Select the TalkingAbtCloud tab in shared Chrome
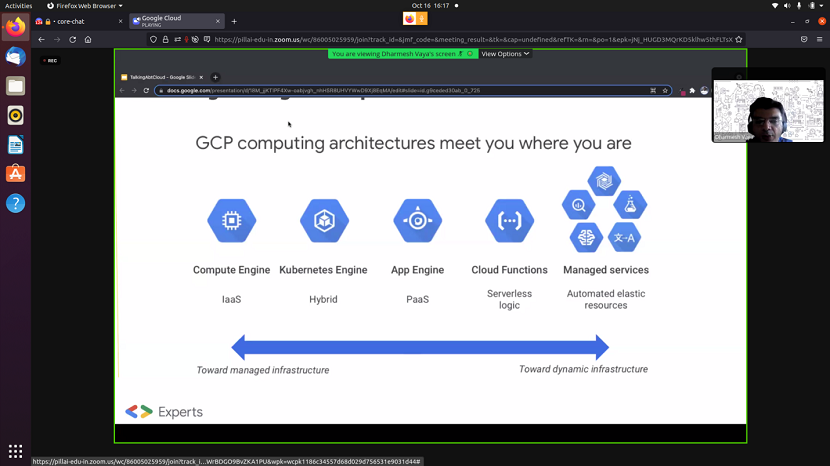Viewport: 830px width, 466px height. tap(162, 77)
